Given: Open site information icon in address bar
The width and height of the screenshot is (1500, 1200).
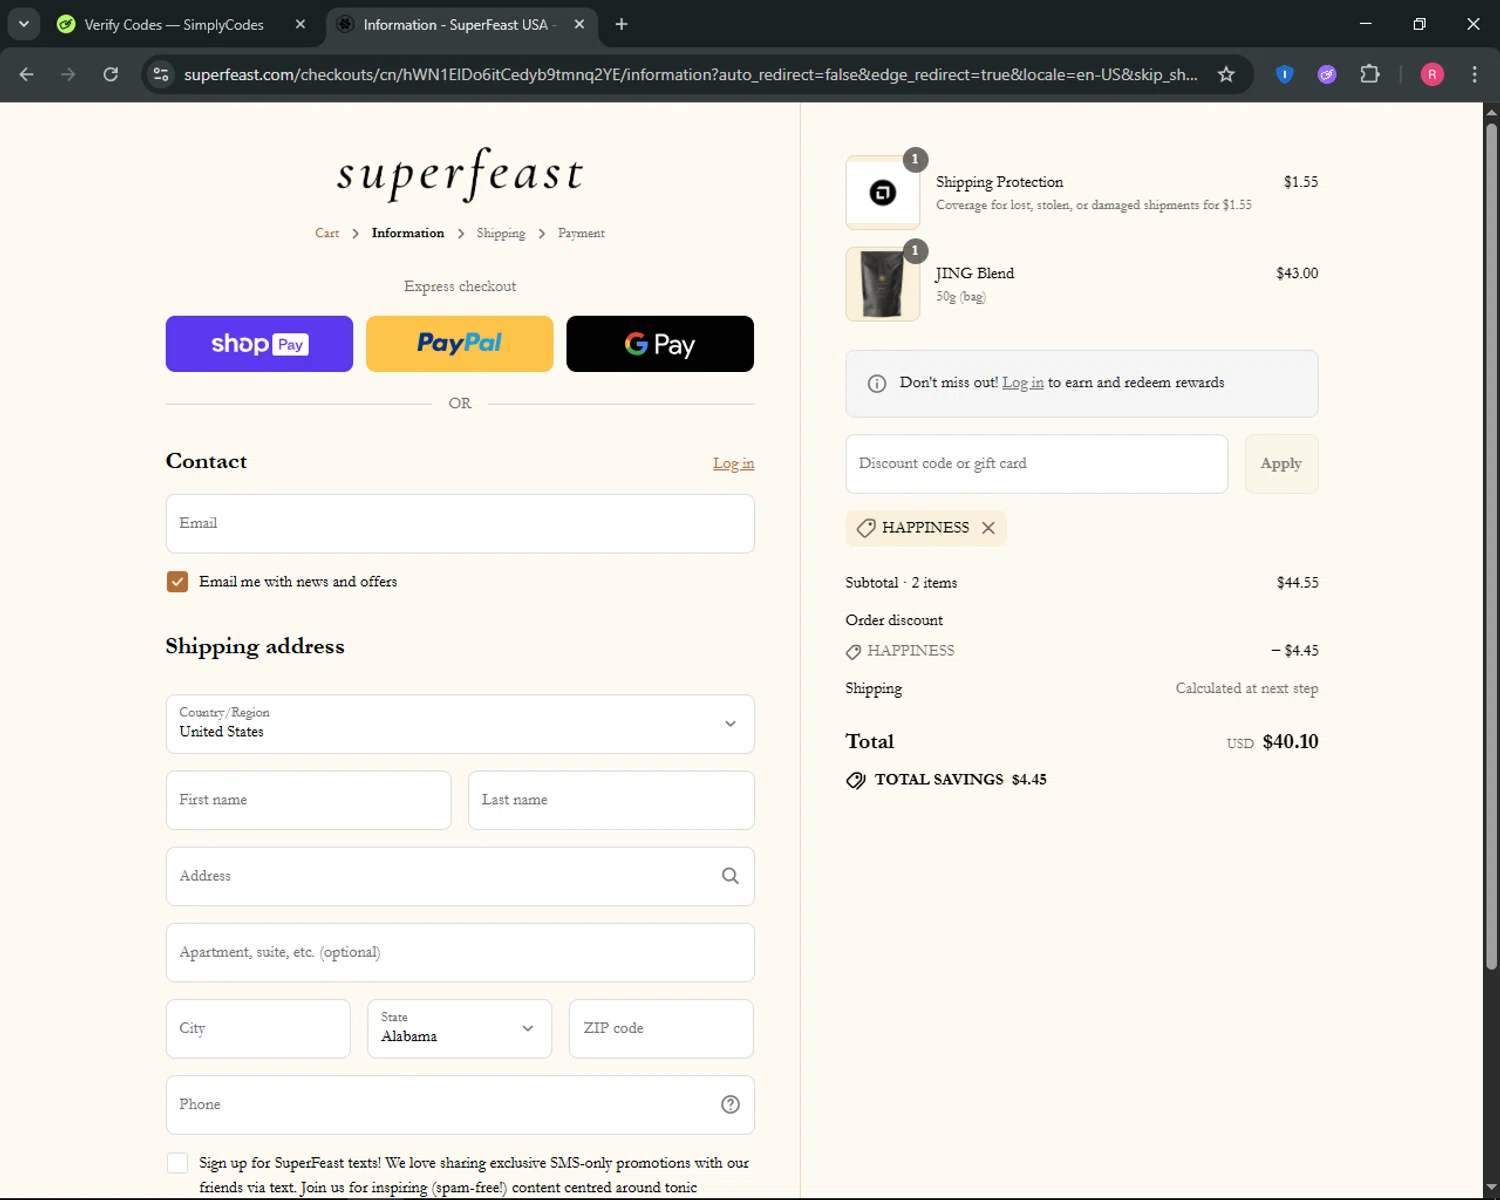Looking at the screenshot, I should point(161,74).
